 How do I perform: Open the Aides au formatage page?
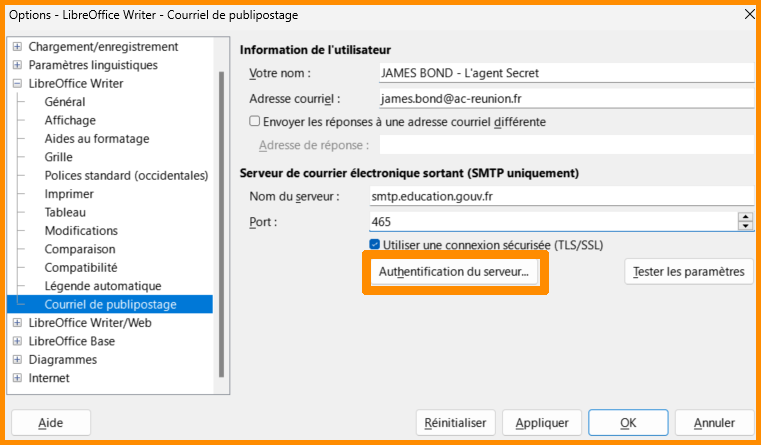click(x=96, y=139)
